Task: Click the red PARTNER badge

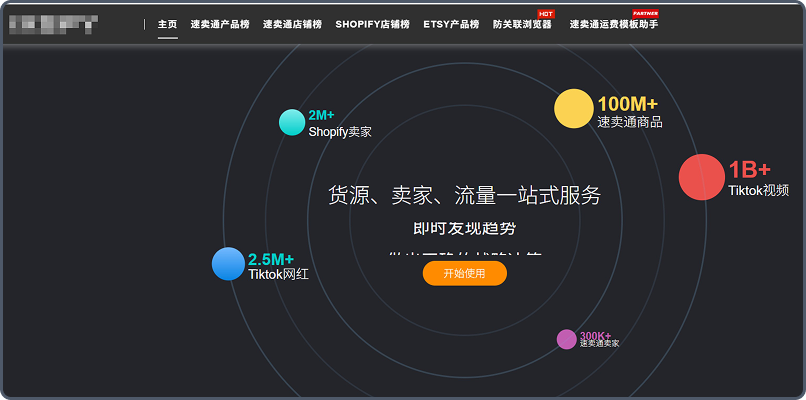Action: point(646,14)
